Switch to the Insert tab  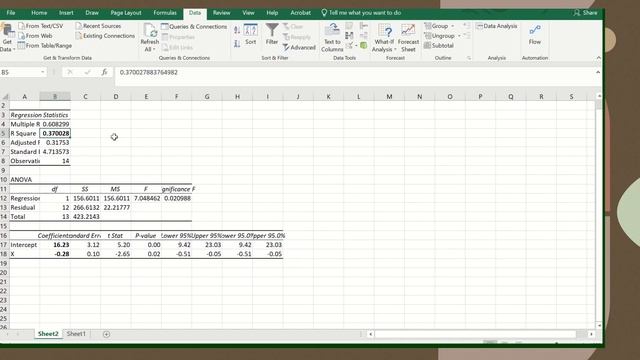coord(66,13)
